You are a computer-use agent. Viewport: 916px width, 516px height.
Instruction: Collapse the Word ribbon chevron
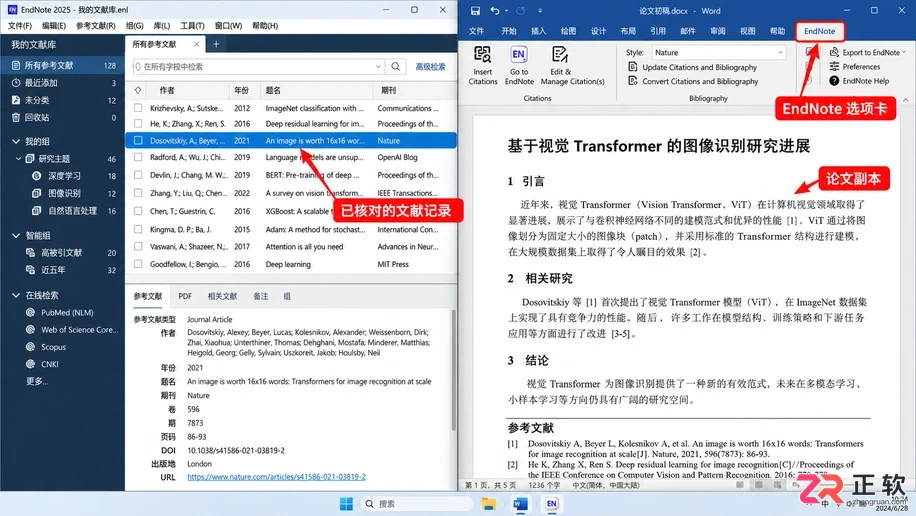coord(905,100)
